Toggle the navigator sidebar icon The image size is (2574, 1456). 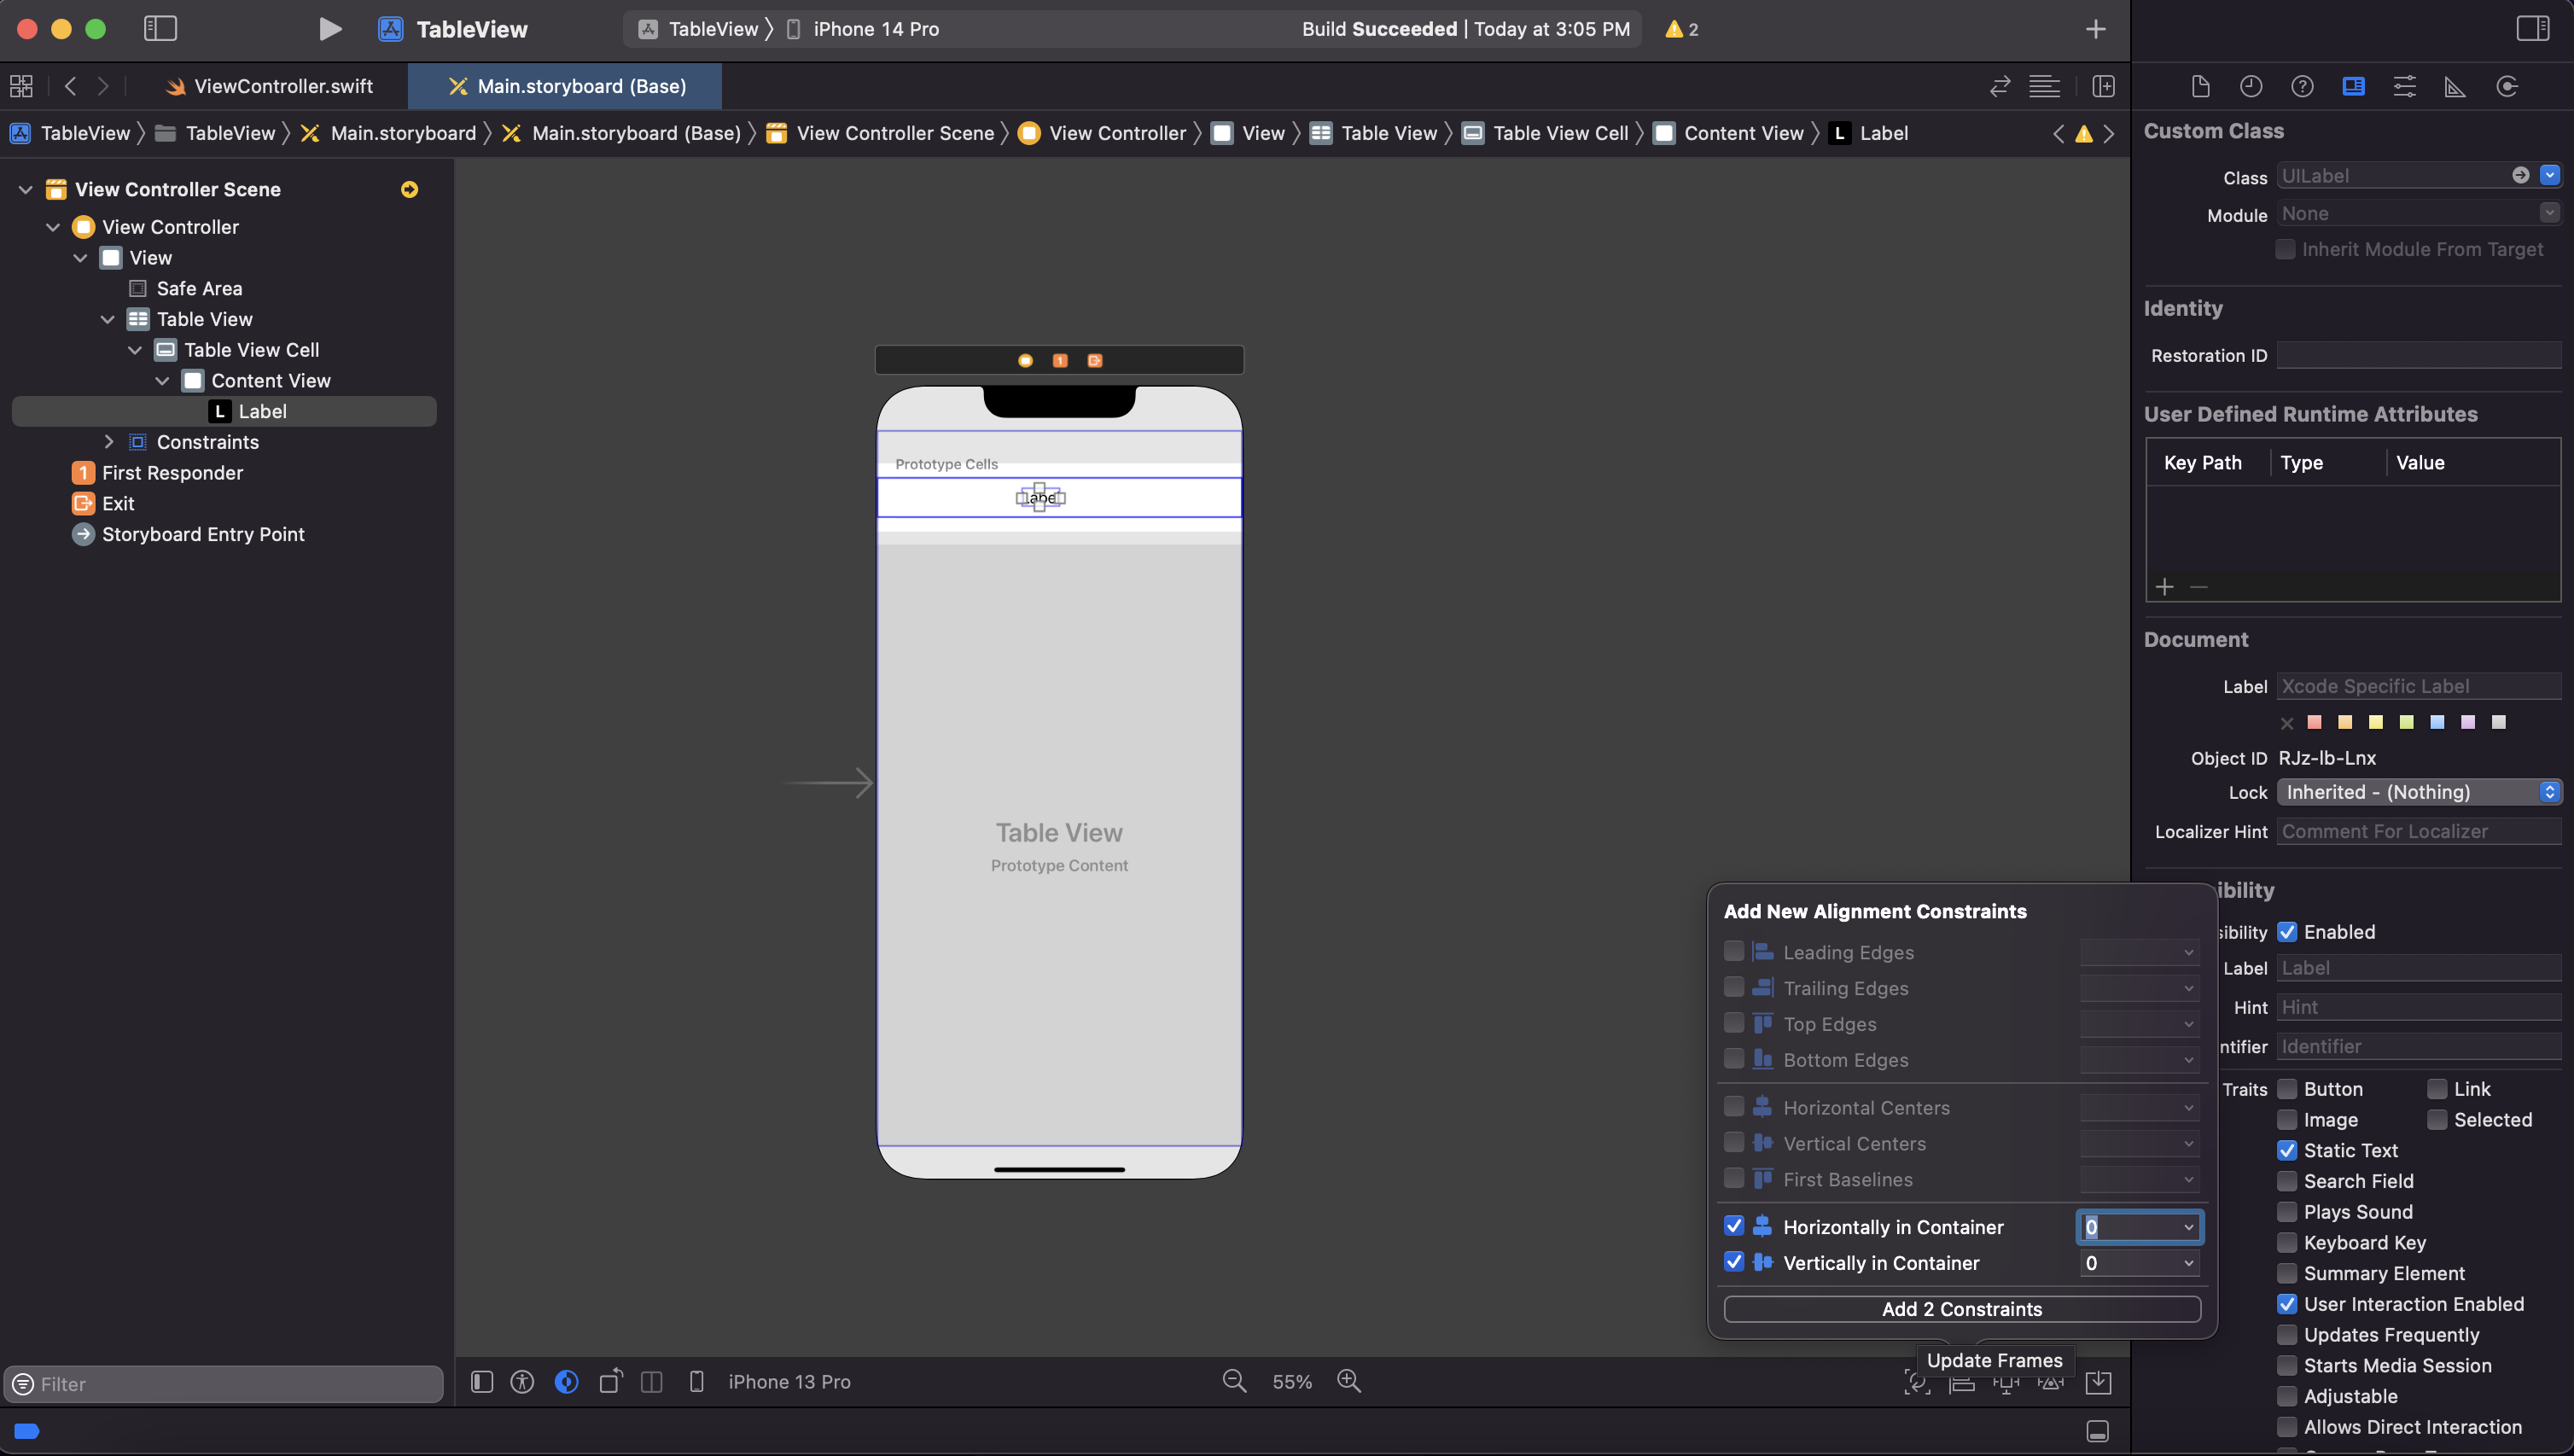pyautogui.click(x=160, y=29)
